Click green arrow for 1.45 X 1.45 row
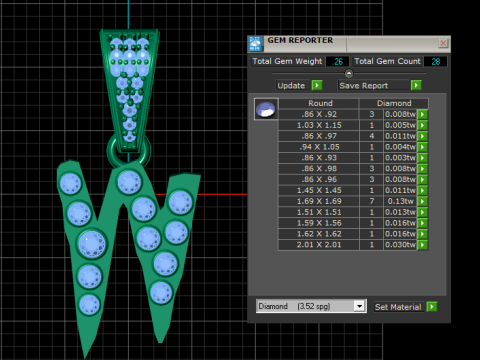 422,190
